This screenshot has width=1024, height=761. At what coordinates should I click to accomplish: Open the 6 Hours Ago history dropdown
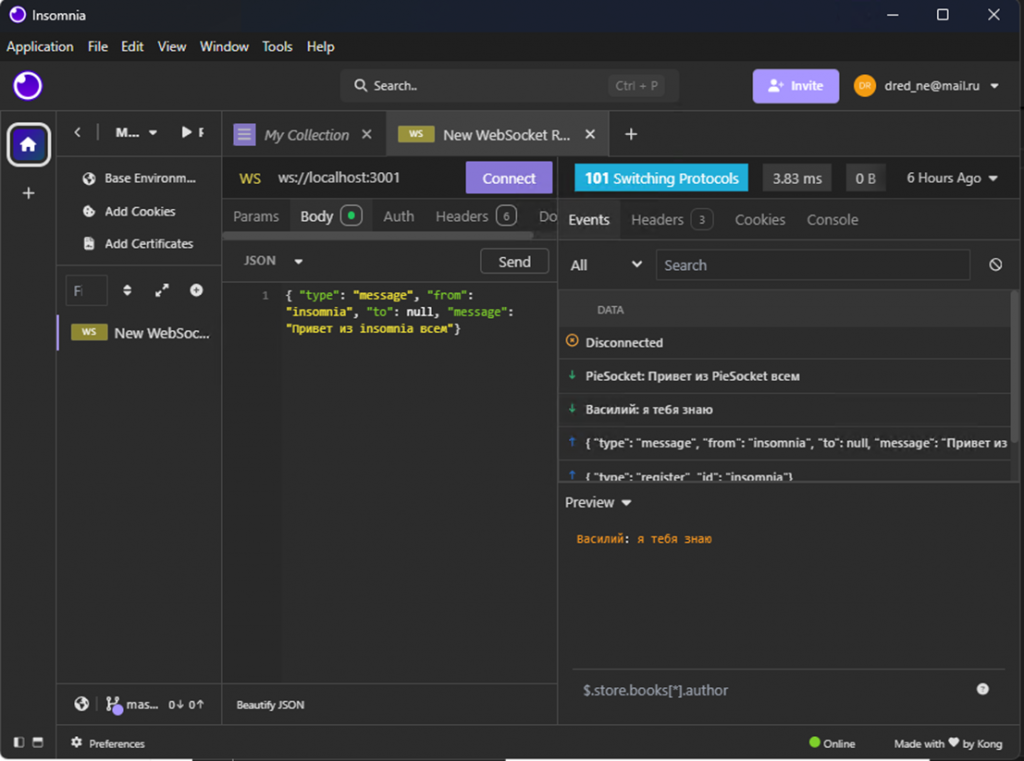tap(952, 178)
